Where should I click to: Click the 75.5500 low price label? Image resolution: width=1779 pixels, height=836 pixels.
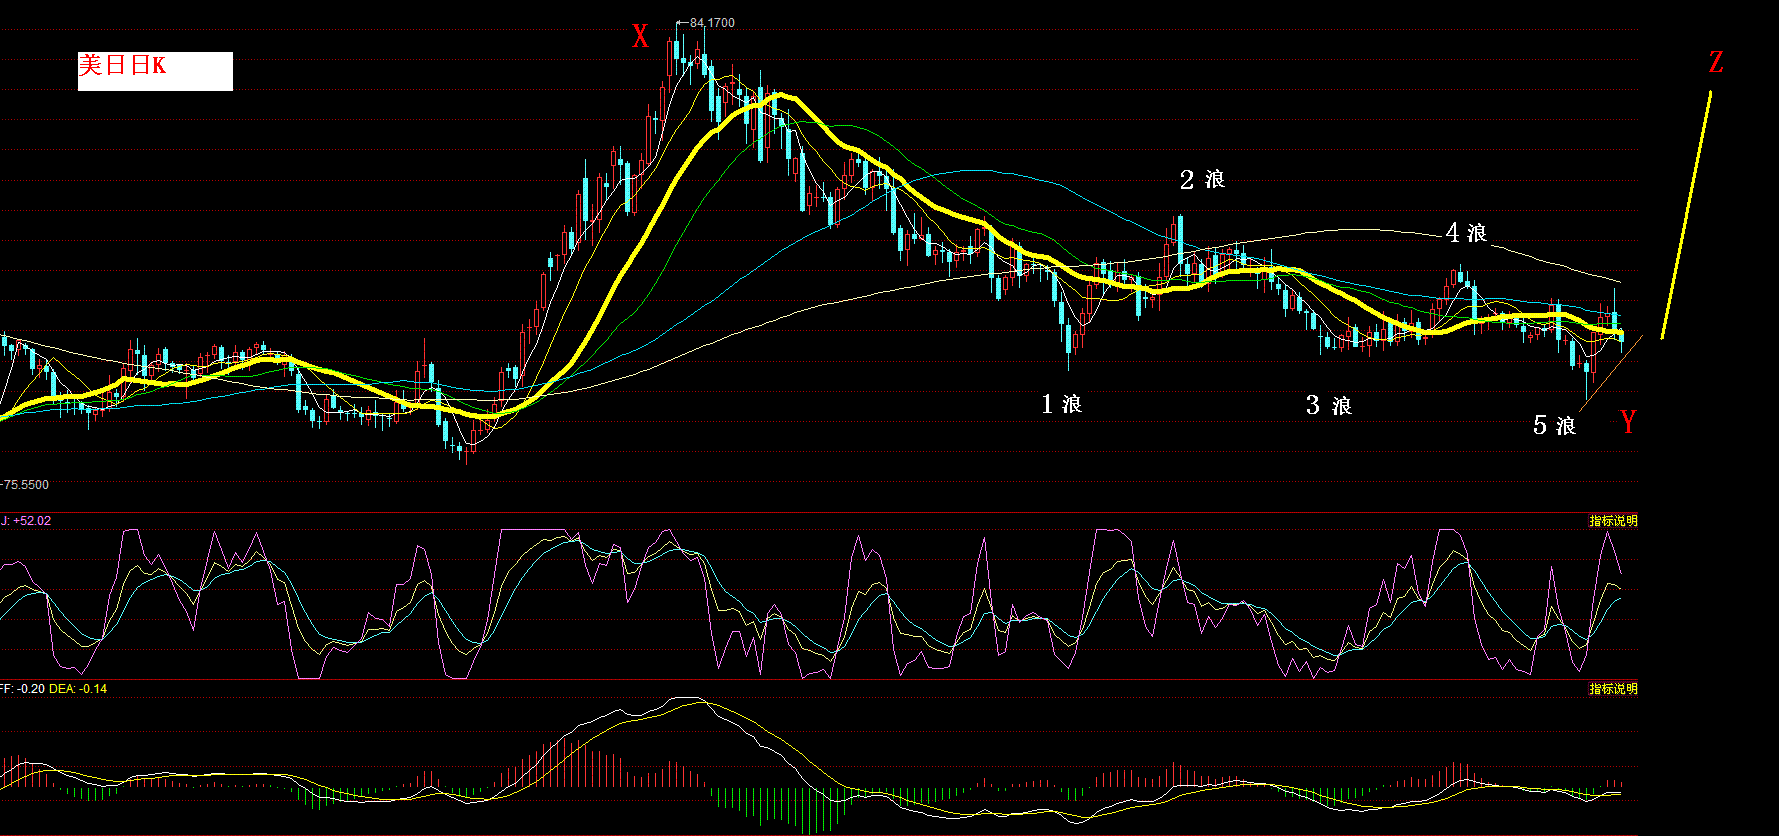click(25, 485)
